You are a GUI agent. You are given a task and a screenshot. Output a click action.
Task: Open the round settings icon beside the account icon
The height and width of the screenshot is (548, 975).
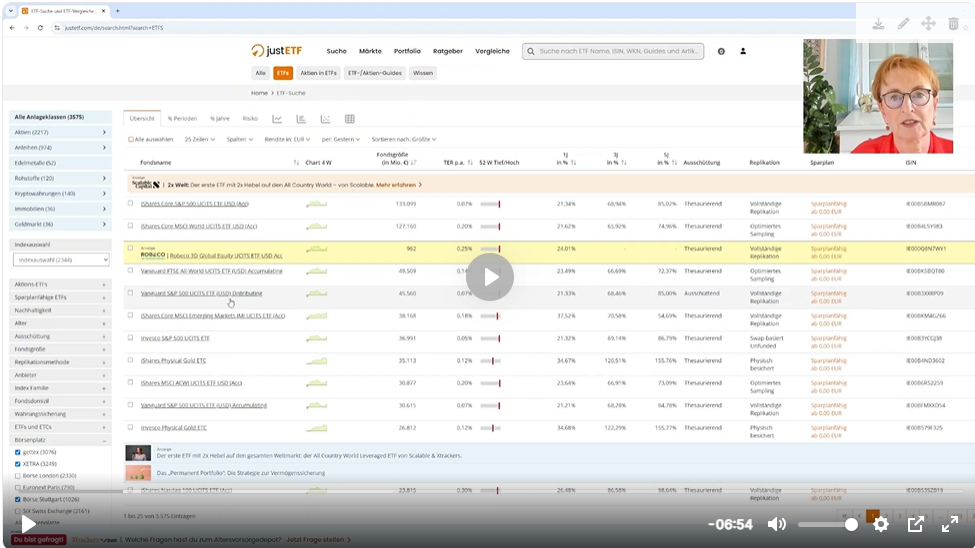tap(721, 51)
